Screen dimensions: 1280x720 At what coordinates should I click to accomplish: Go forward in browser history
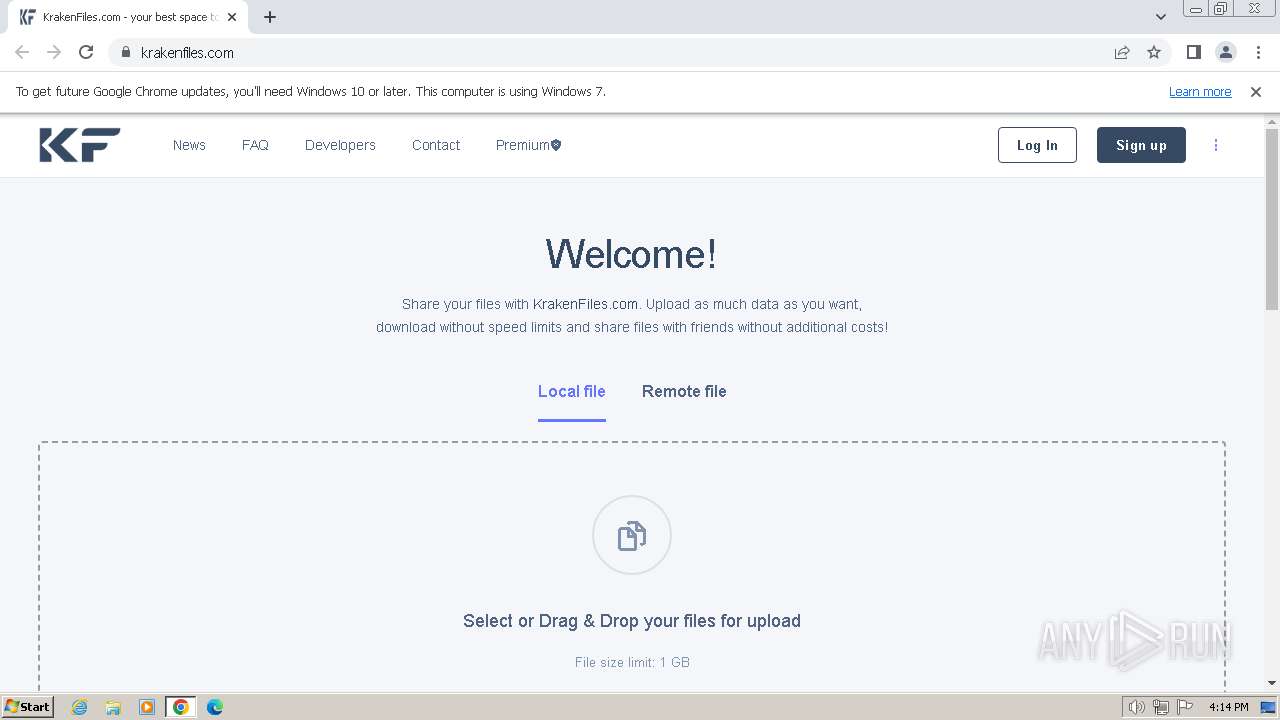point(54,52)
